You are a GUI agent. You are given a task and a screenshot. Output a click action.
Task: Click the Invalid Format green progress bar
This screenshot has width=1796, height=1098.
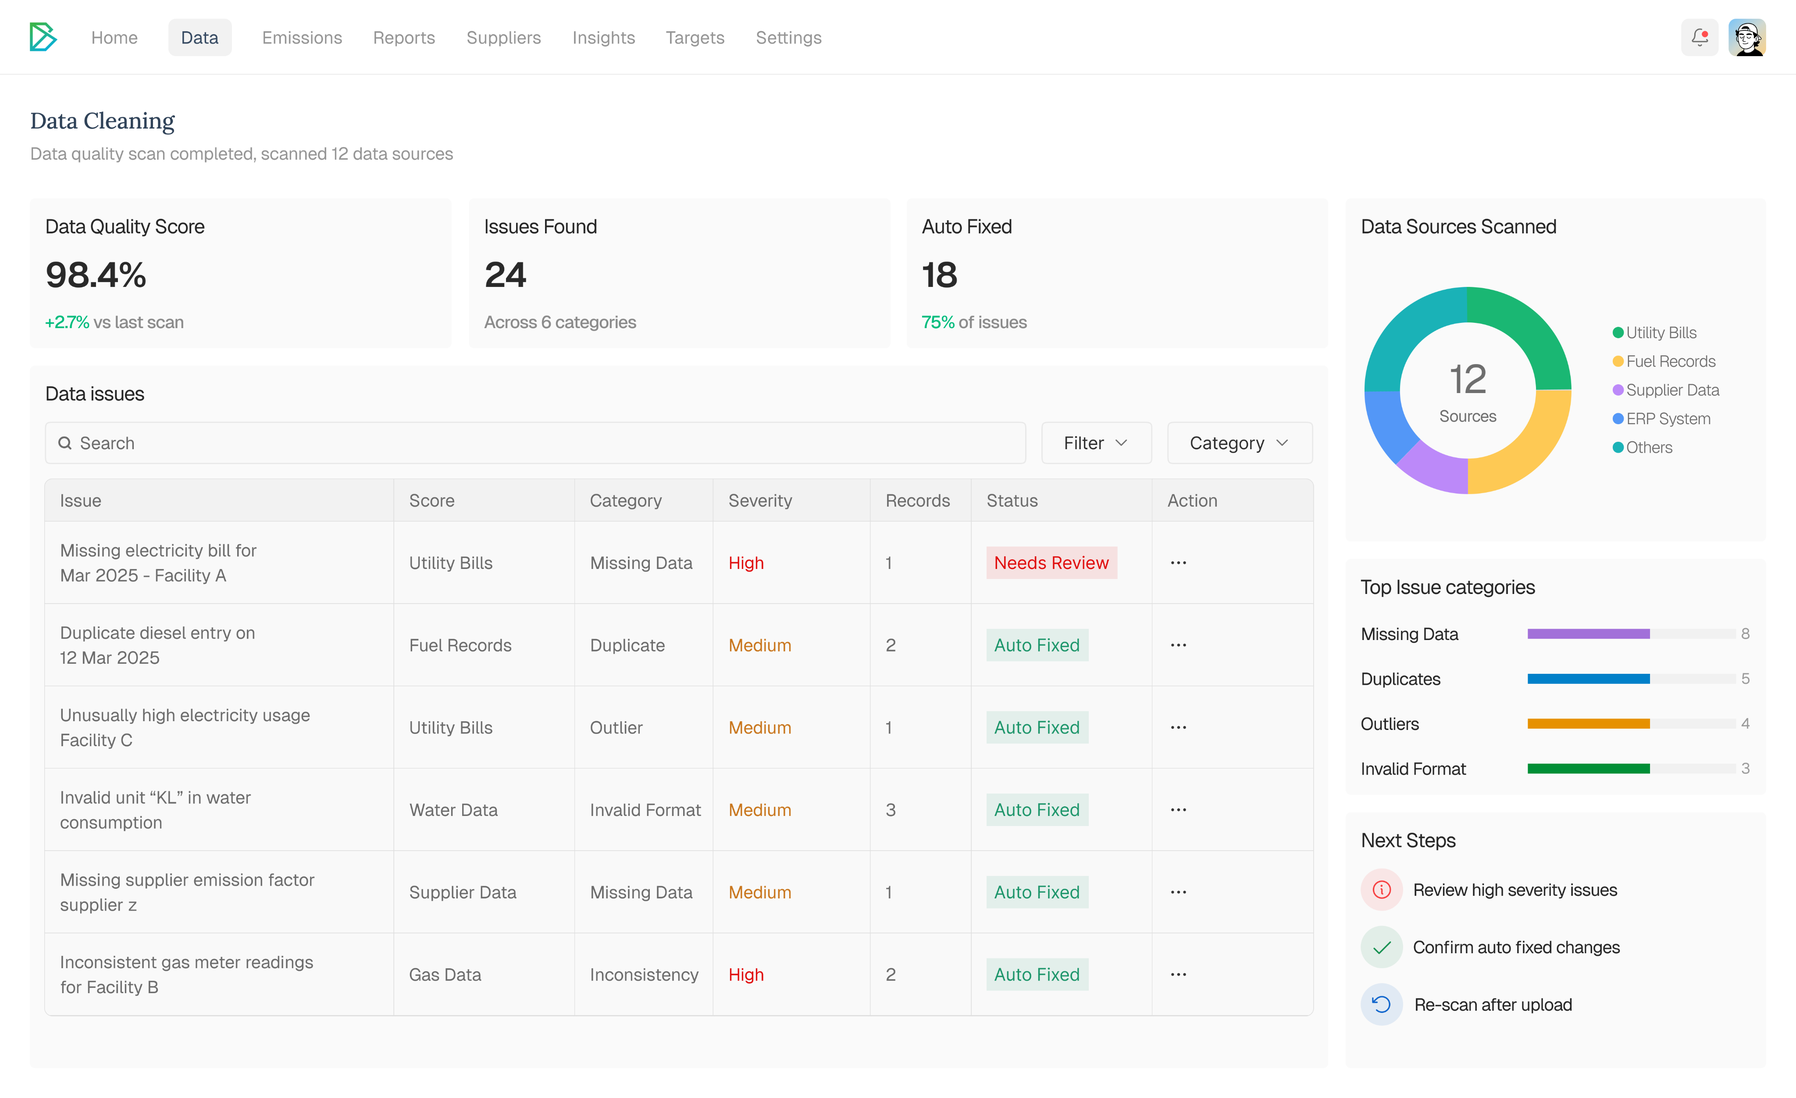(x=1588, y=769)
